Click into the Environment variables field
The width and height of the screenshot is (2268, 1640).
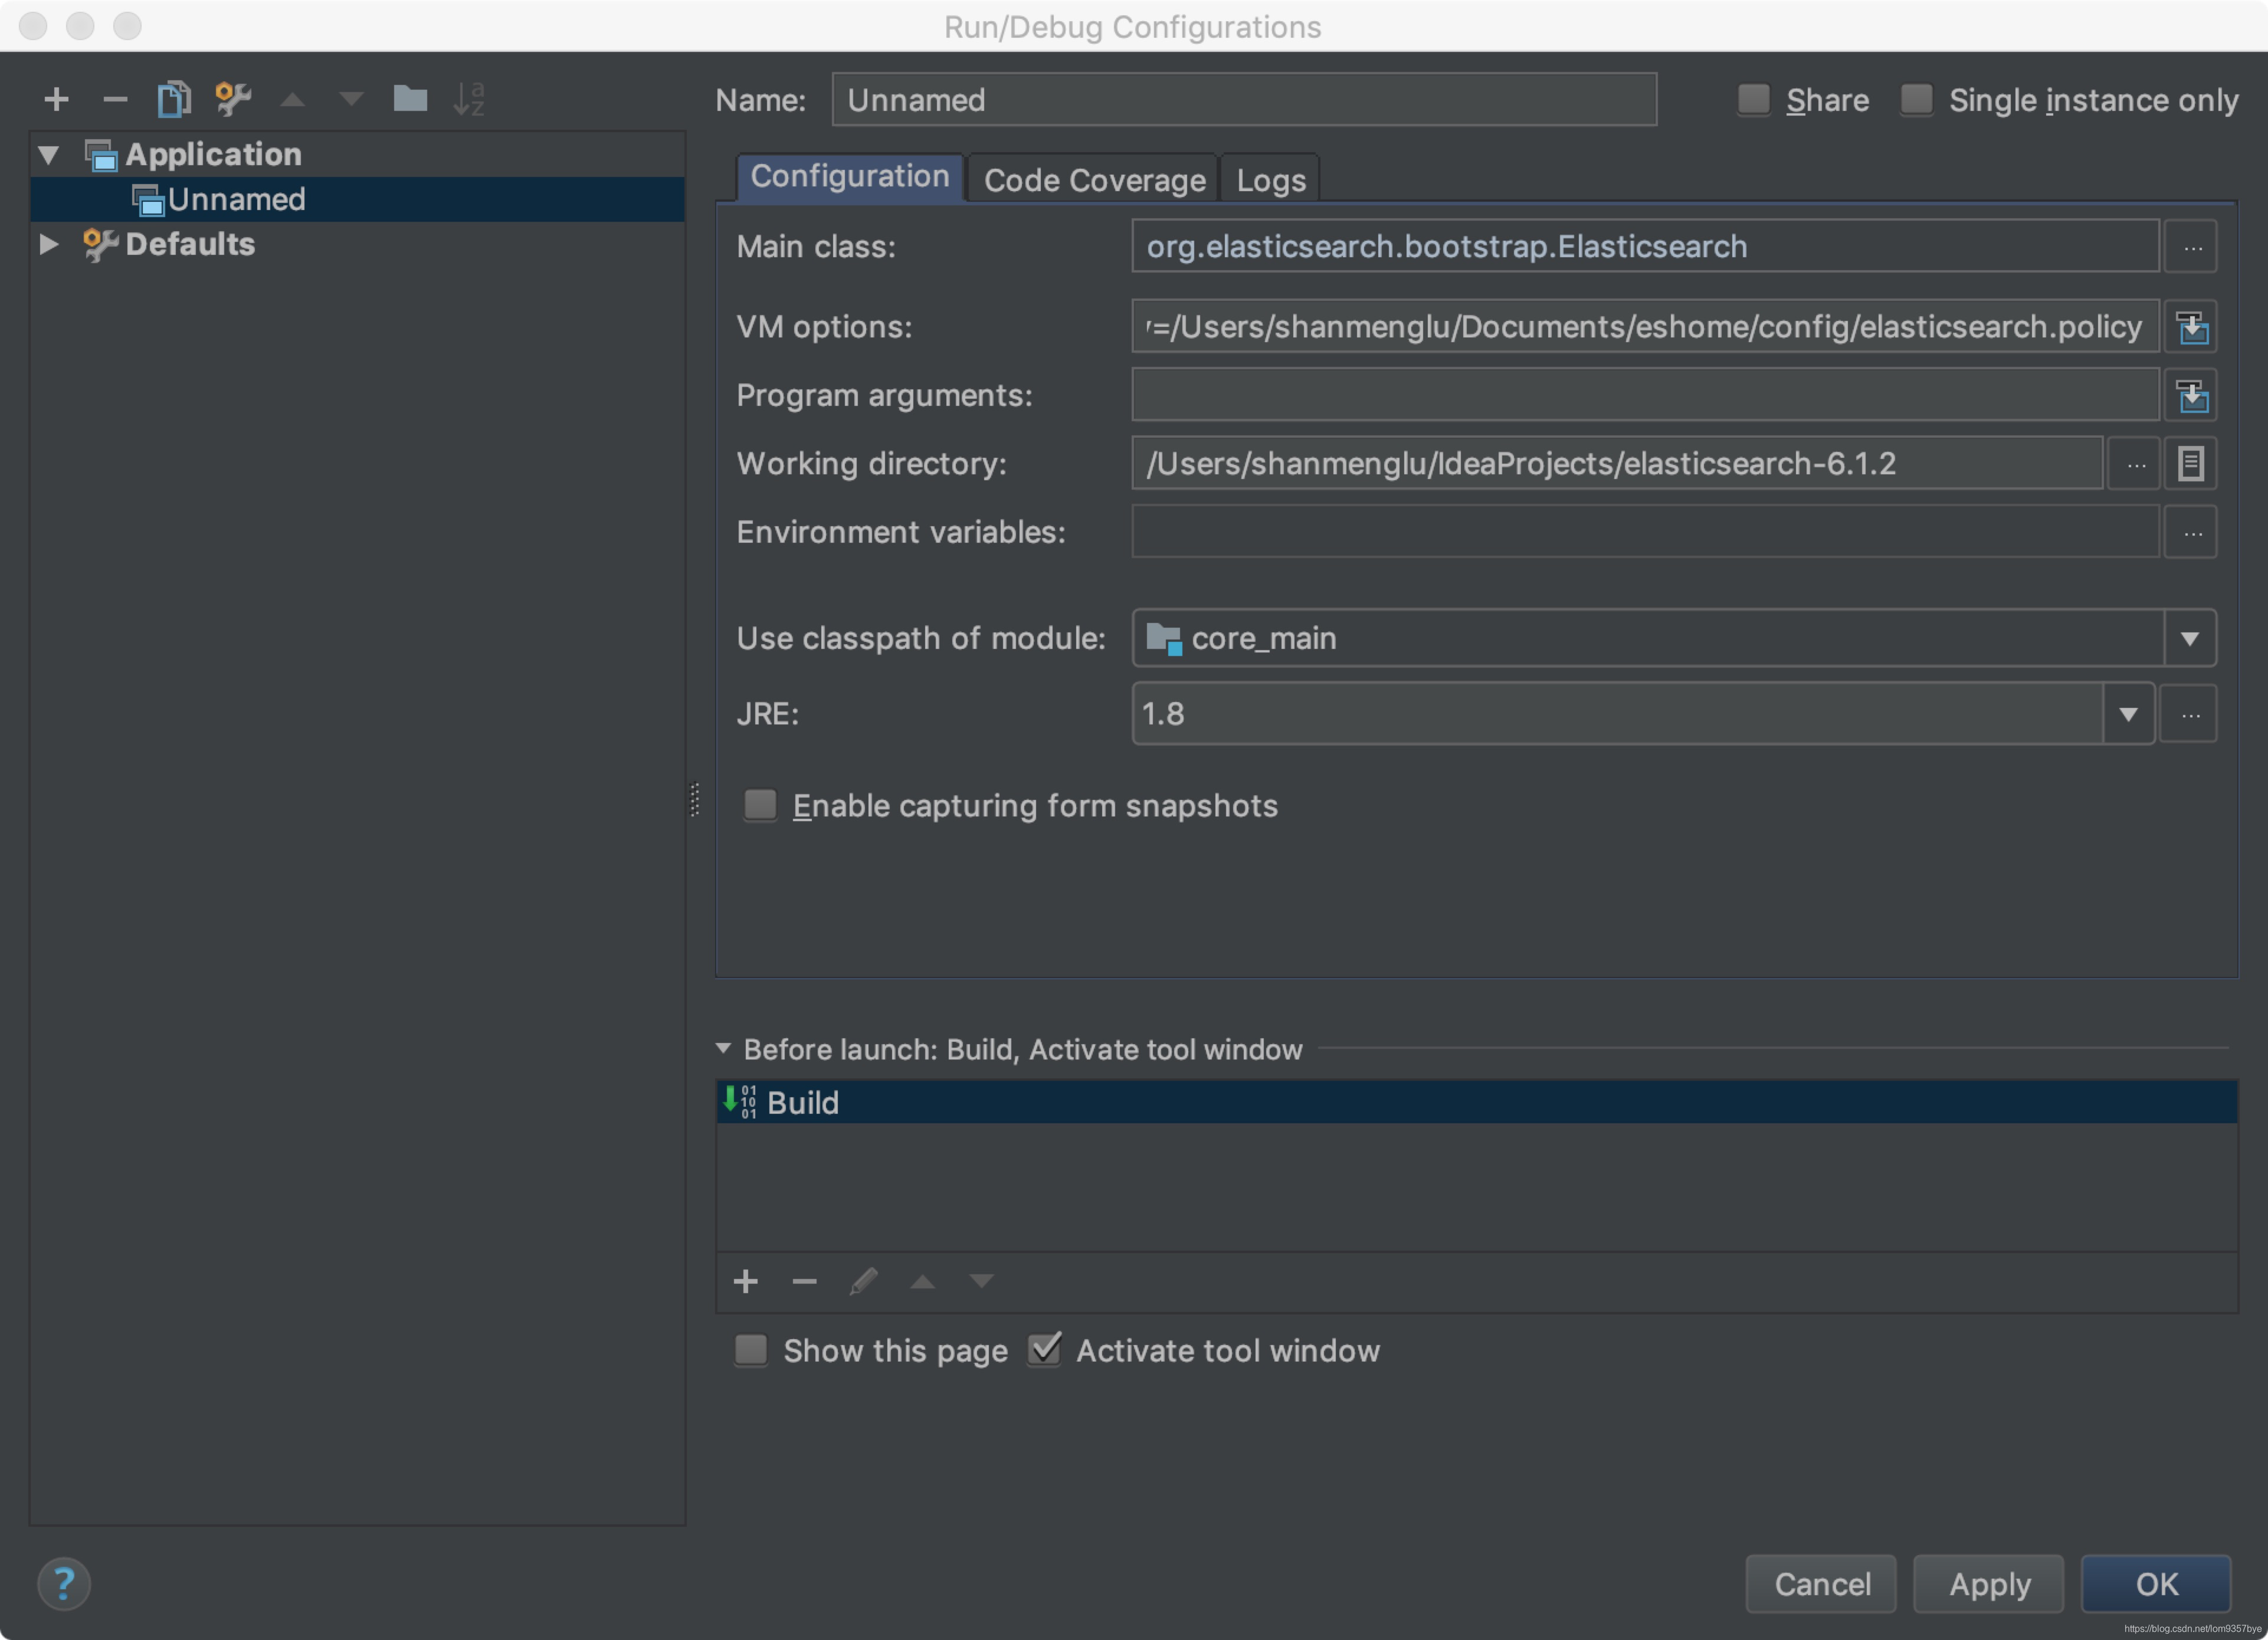click(1644, 532)
